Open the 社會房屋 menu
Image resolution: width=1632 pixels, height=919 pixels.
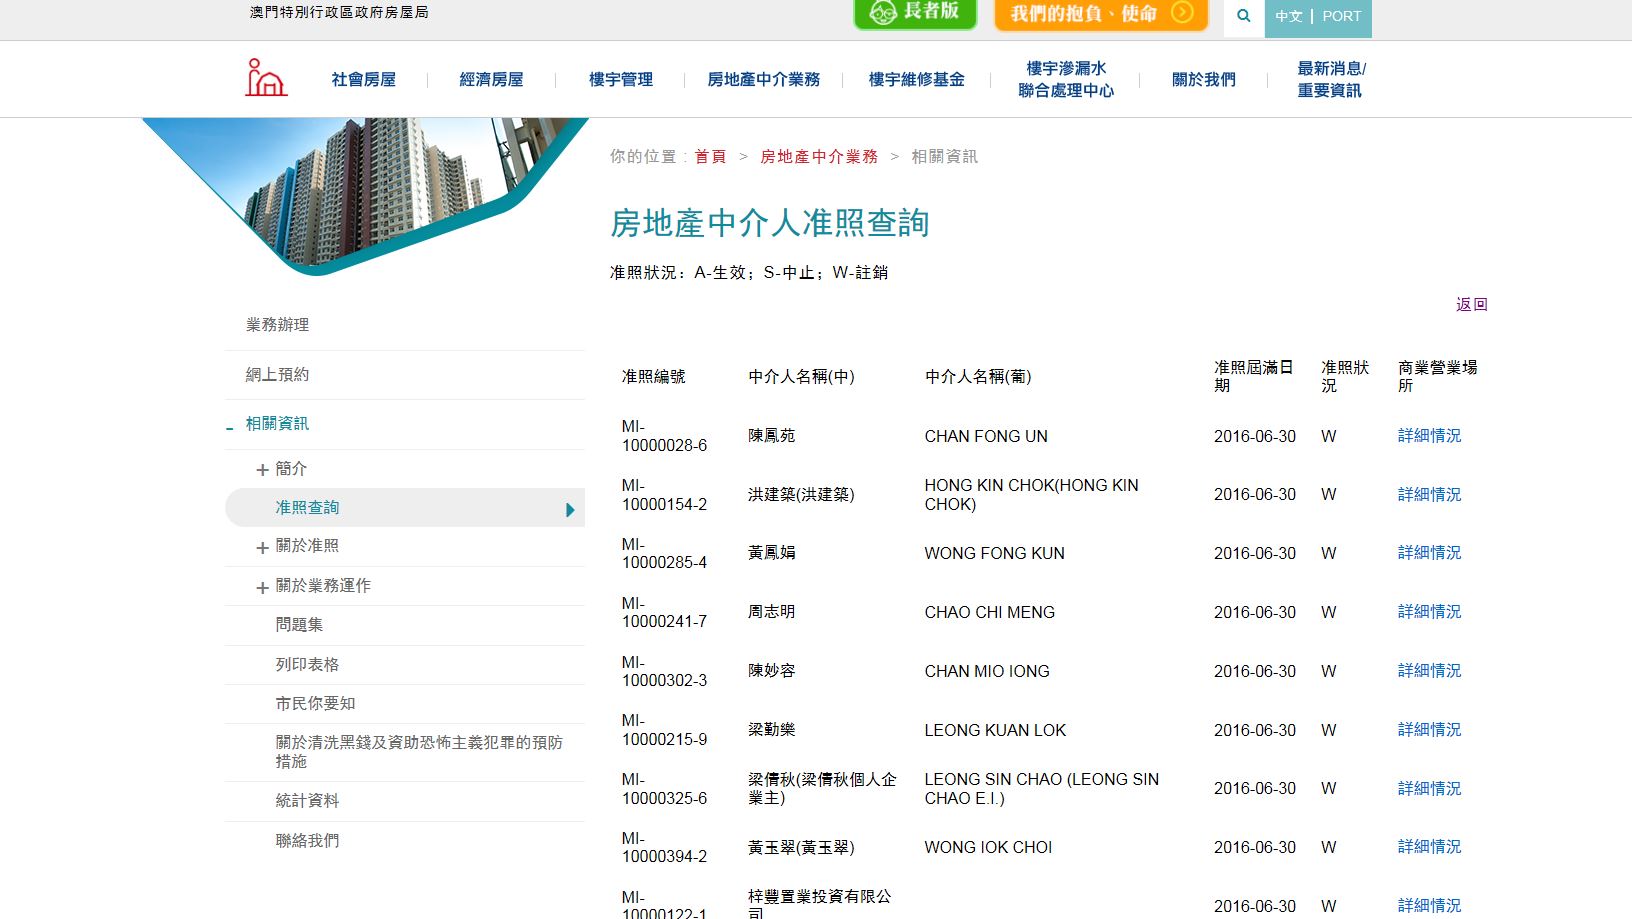pos(363,80)
